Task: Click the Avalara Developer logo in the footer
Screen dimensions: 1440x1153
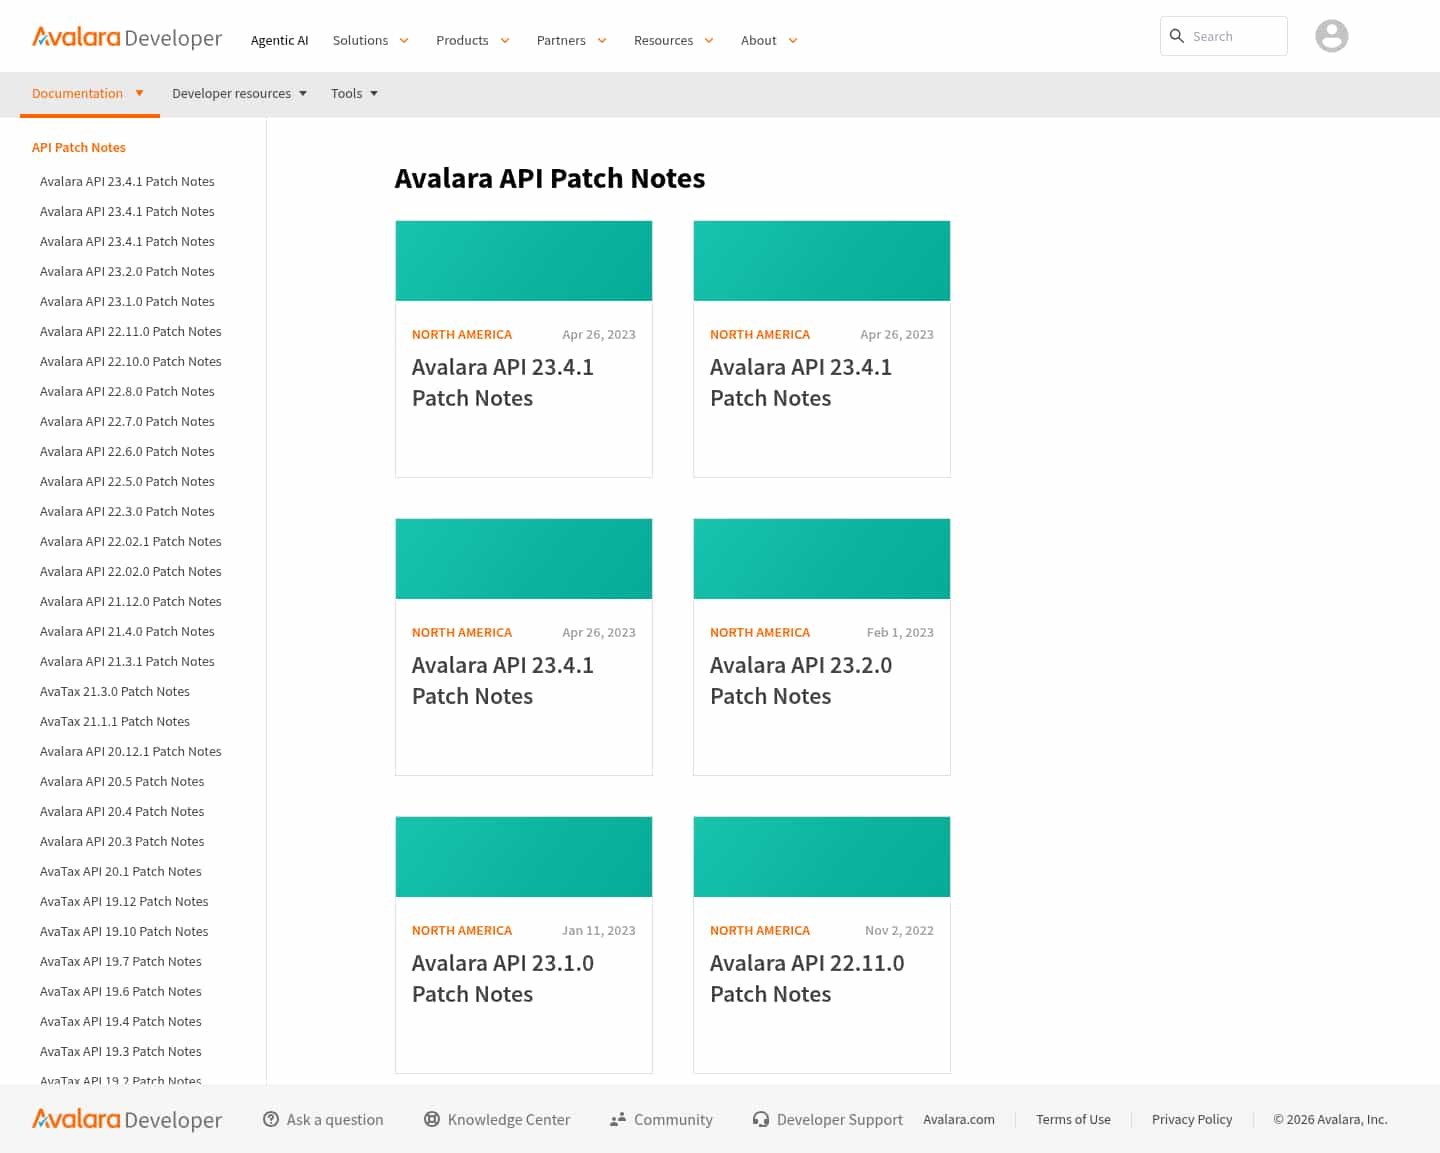Action: (x=127, y=1119)
